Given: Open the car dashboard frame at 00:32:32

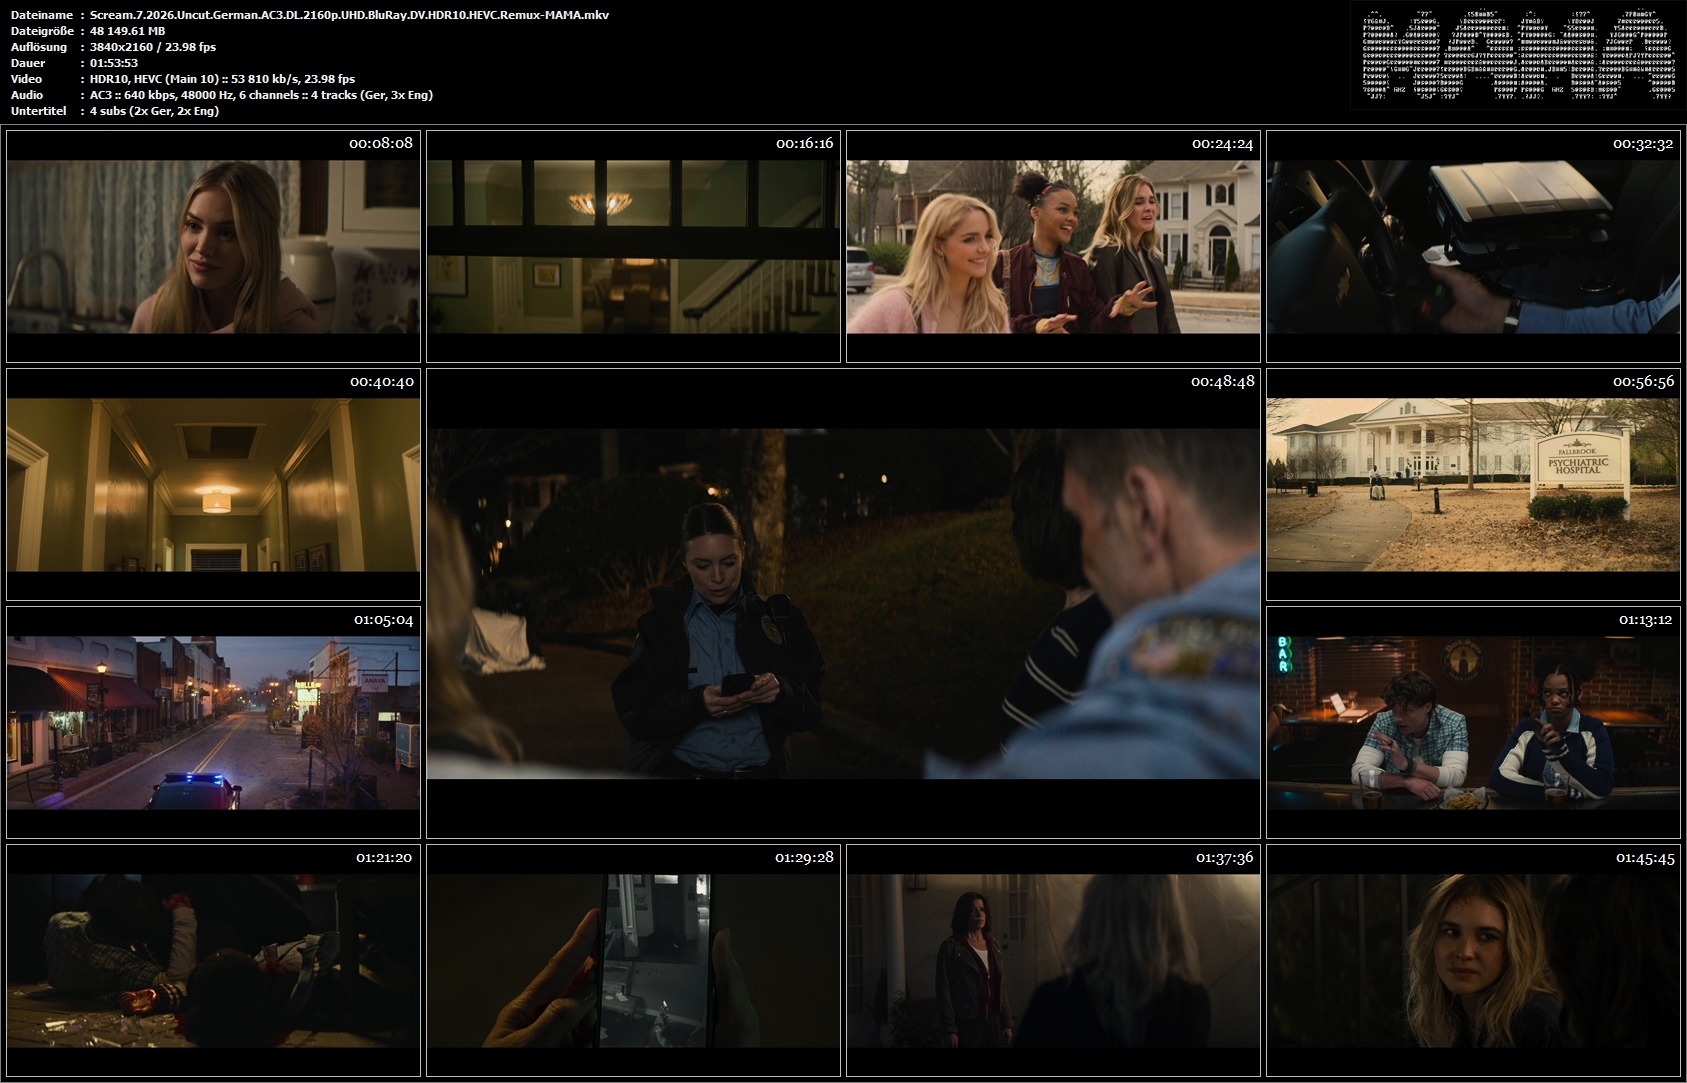Looking at the screenshot, I should click(x=1473, y=246).
